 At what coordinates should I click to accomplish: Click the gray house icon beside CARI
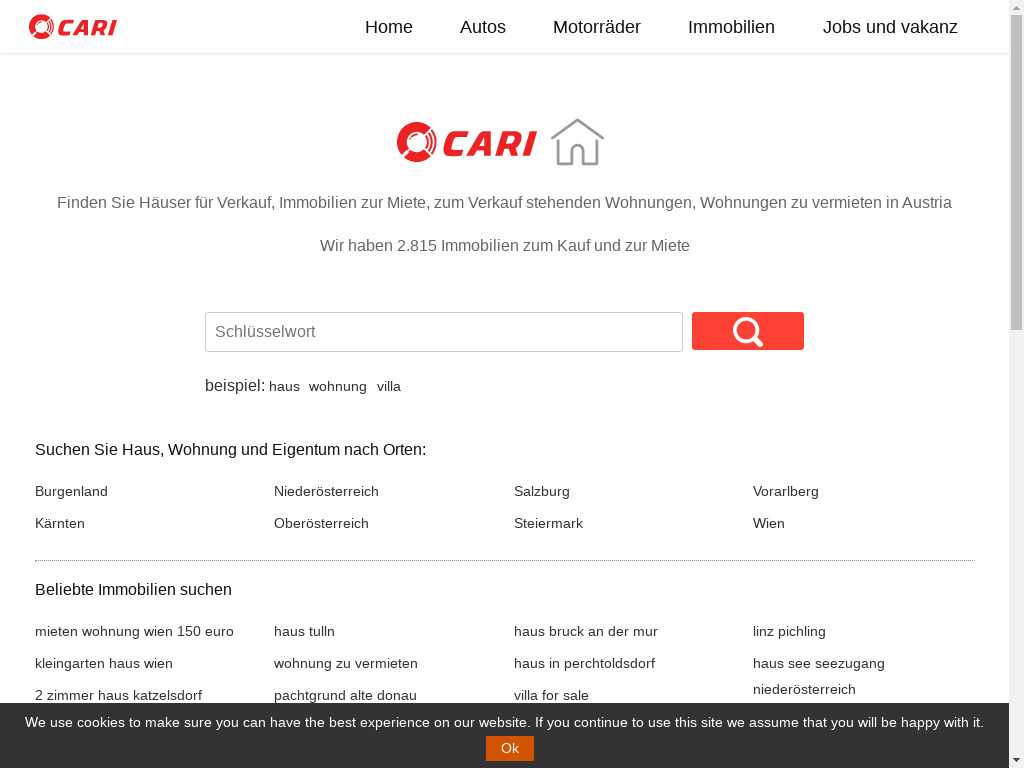point(577,142)
